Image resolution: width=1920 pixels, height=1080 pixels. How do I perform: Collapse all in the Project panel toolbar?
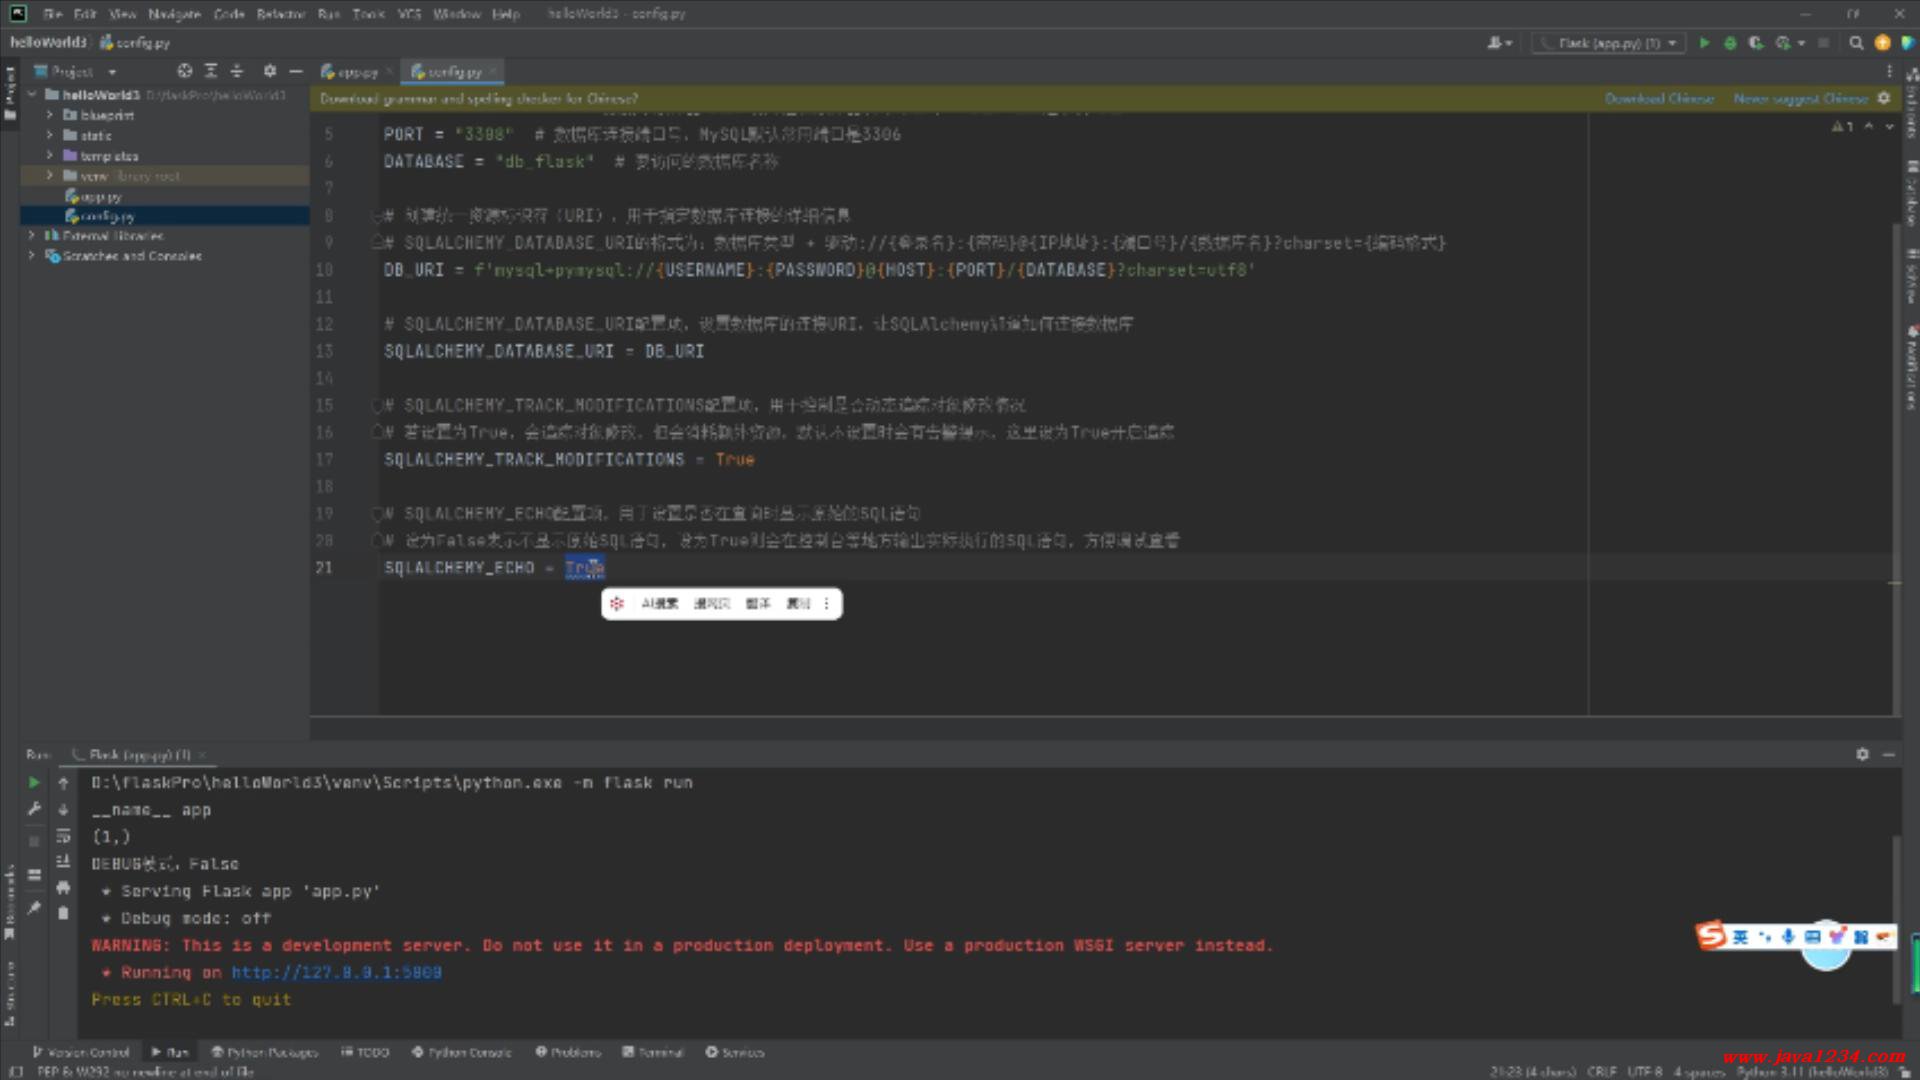[x=237, y=71]
